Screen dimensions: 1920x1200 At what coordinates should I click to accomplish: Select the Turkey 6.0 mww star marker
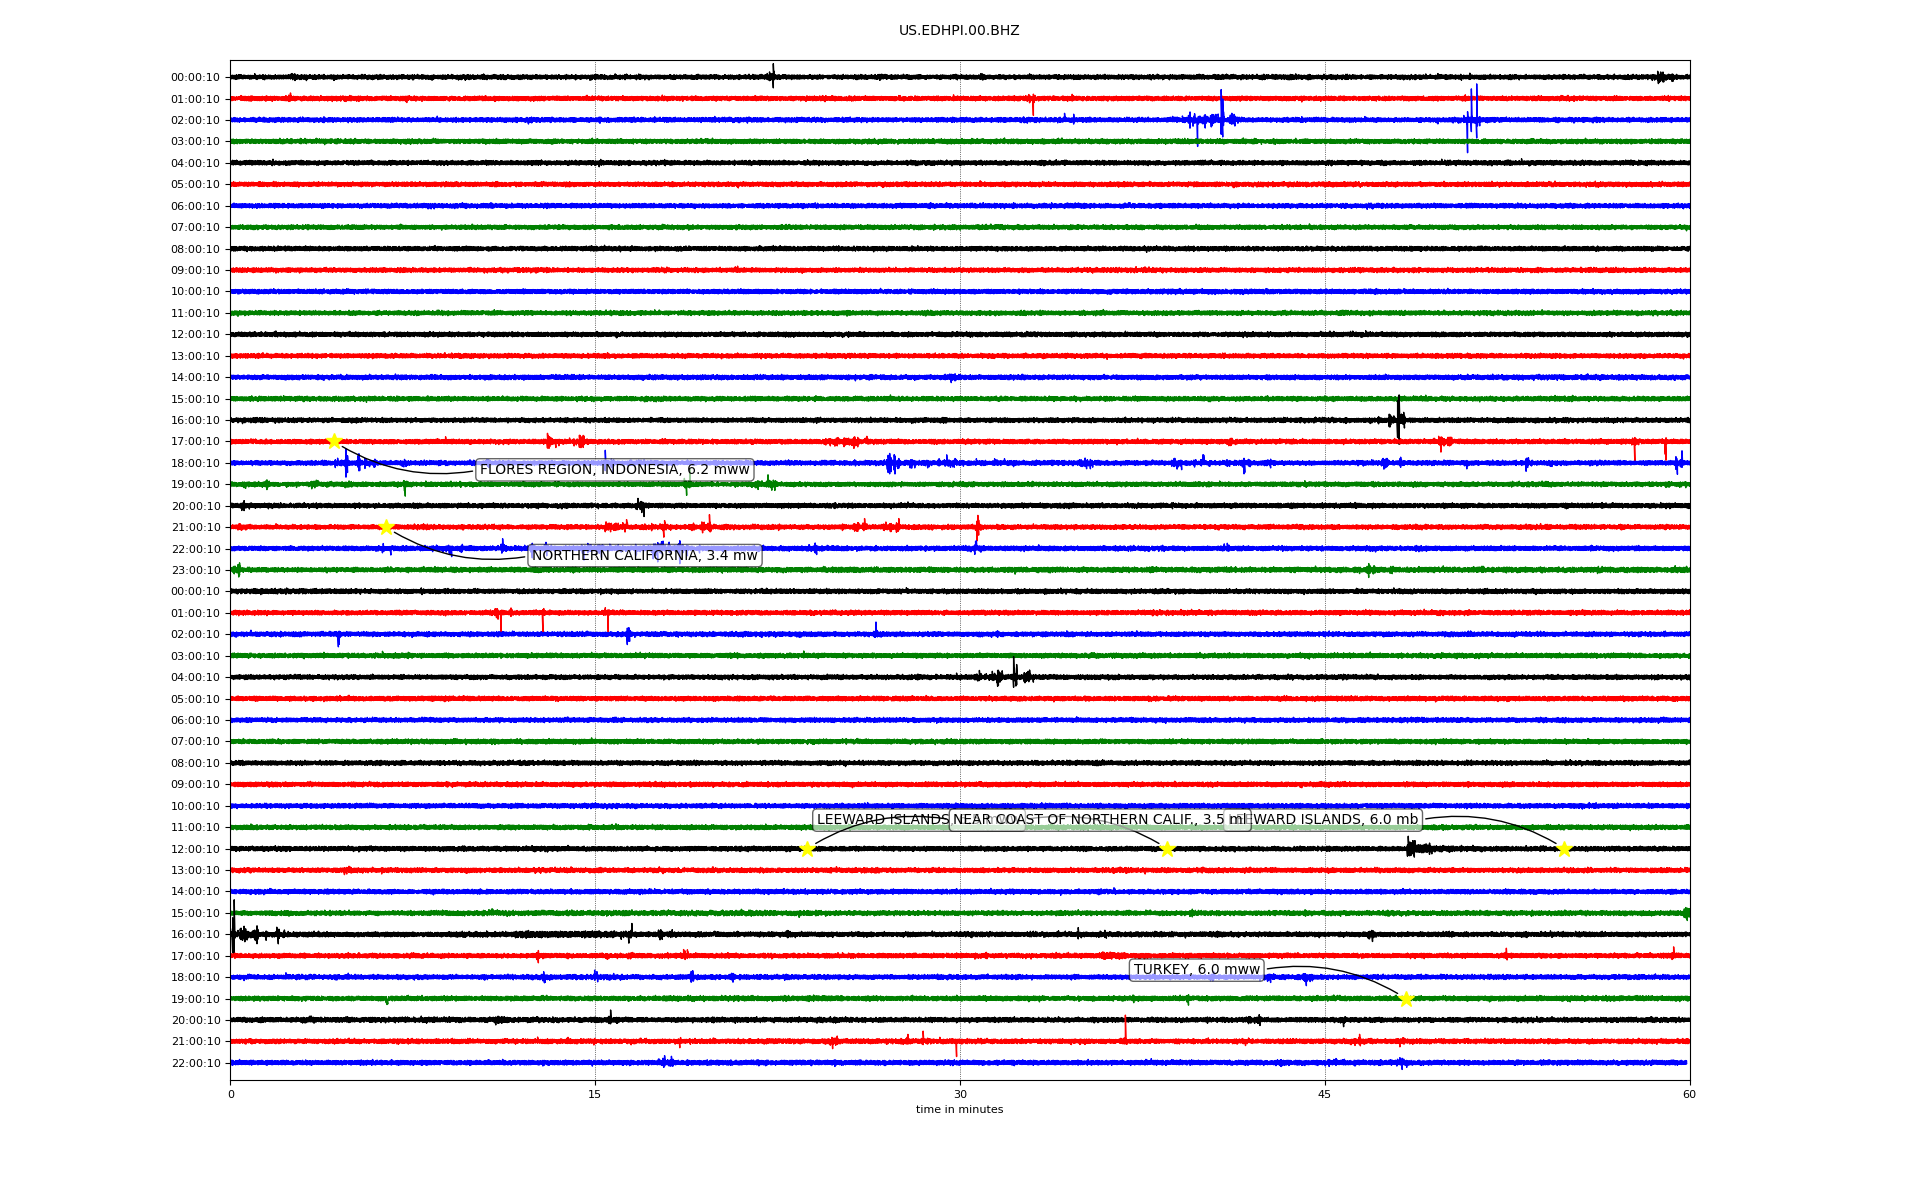click(1406, 999)
